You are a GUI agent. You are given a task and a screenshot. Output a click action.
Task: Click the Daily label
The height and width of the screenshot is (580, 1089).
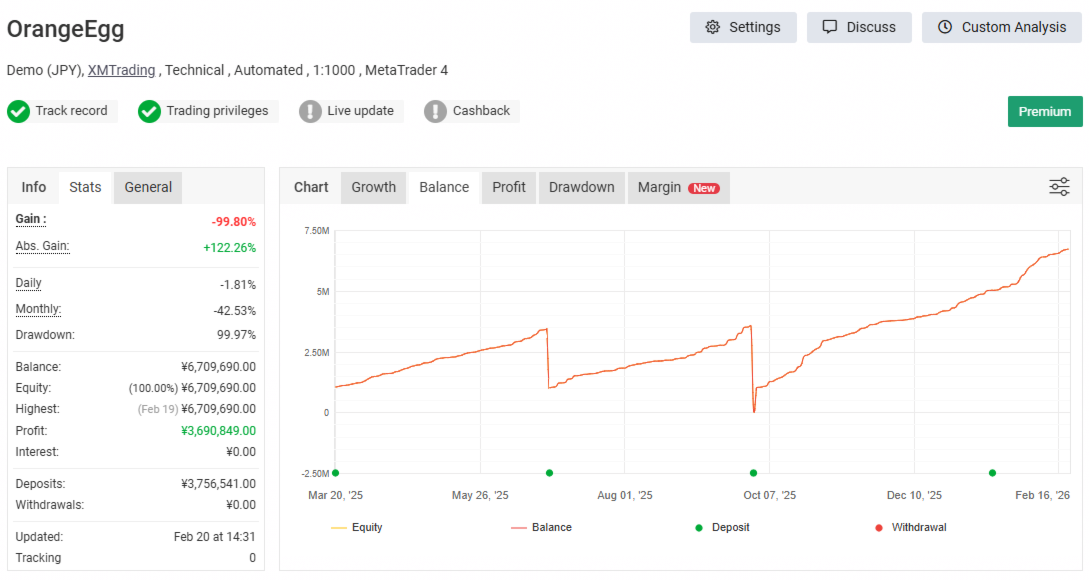click(x=28, y=283)
